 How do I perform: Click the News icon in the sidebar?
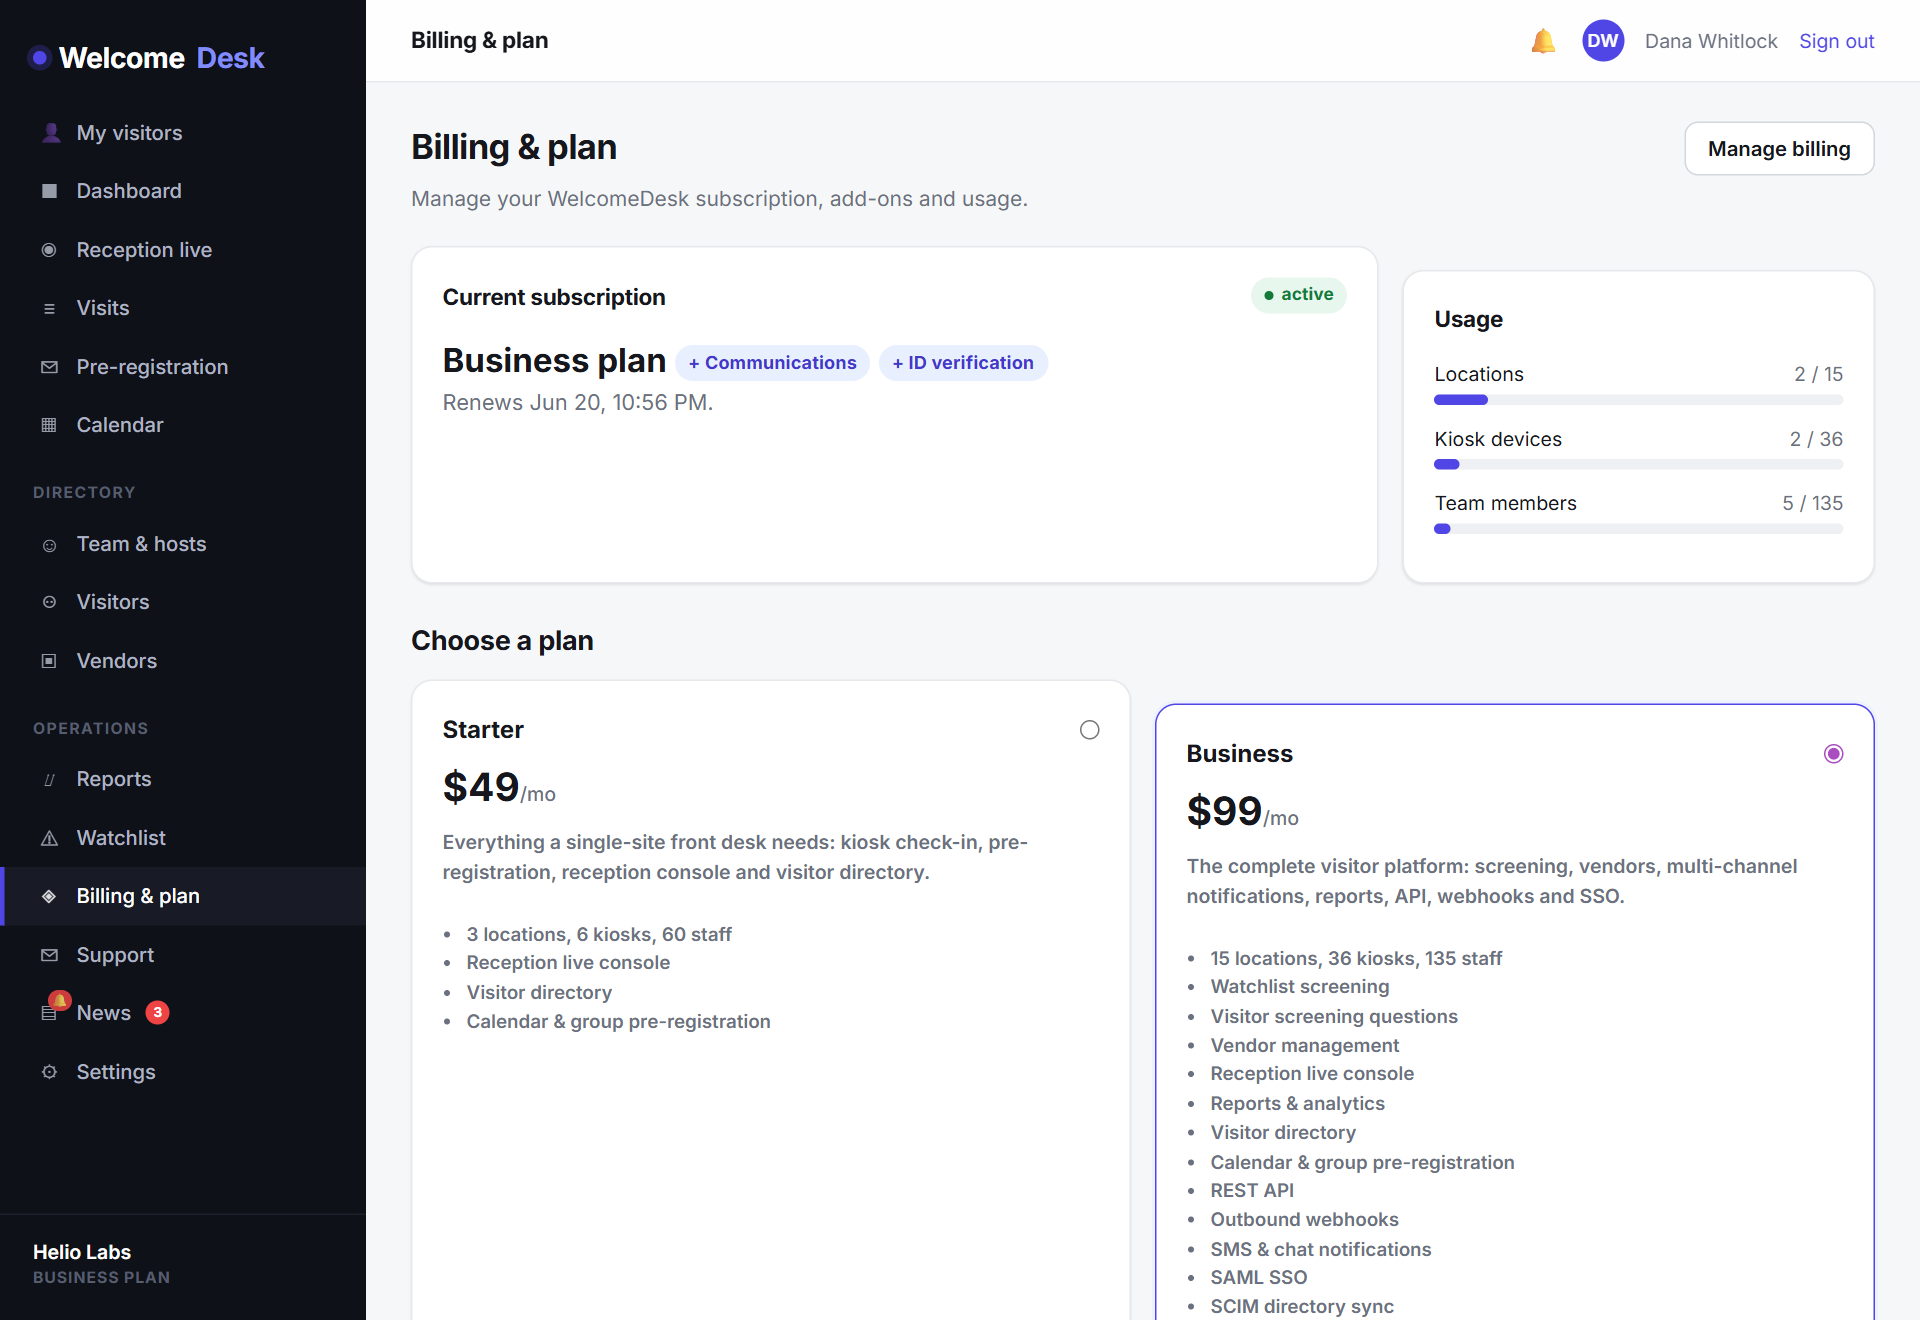click(x=49, y=1013)
